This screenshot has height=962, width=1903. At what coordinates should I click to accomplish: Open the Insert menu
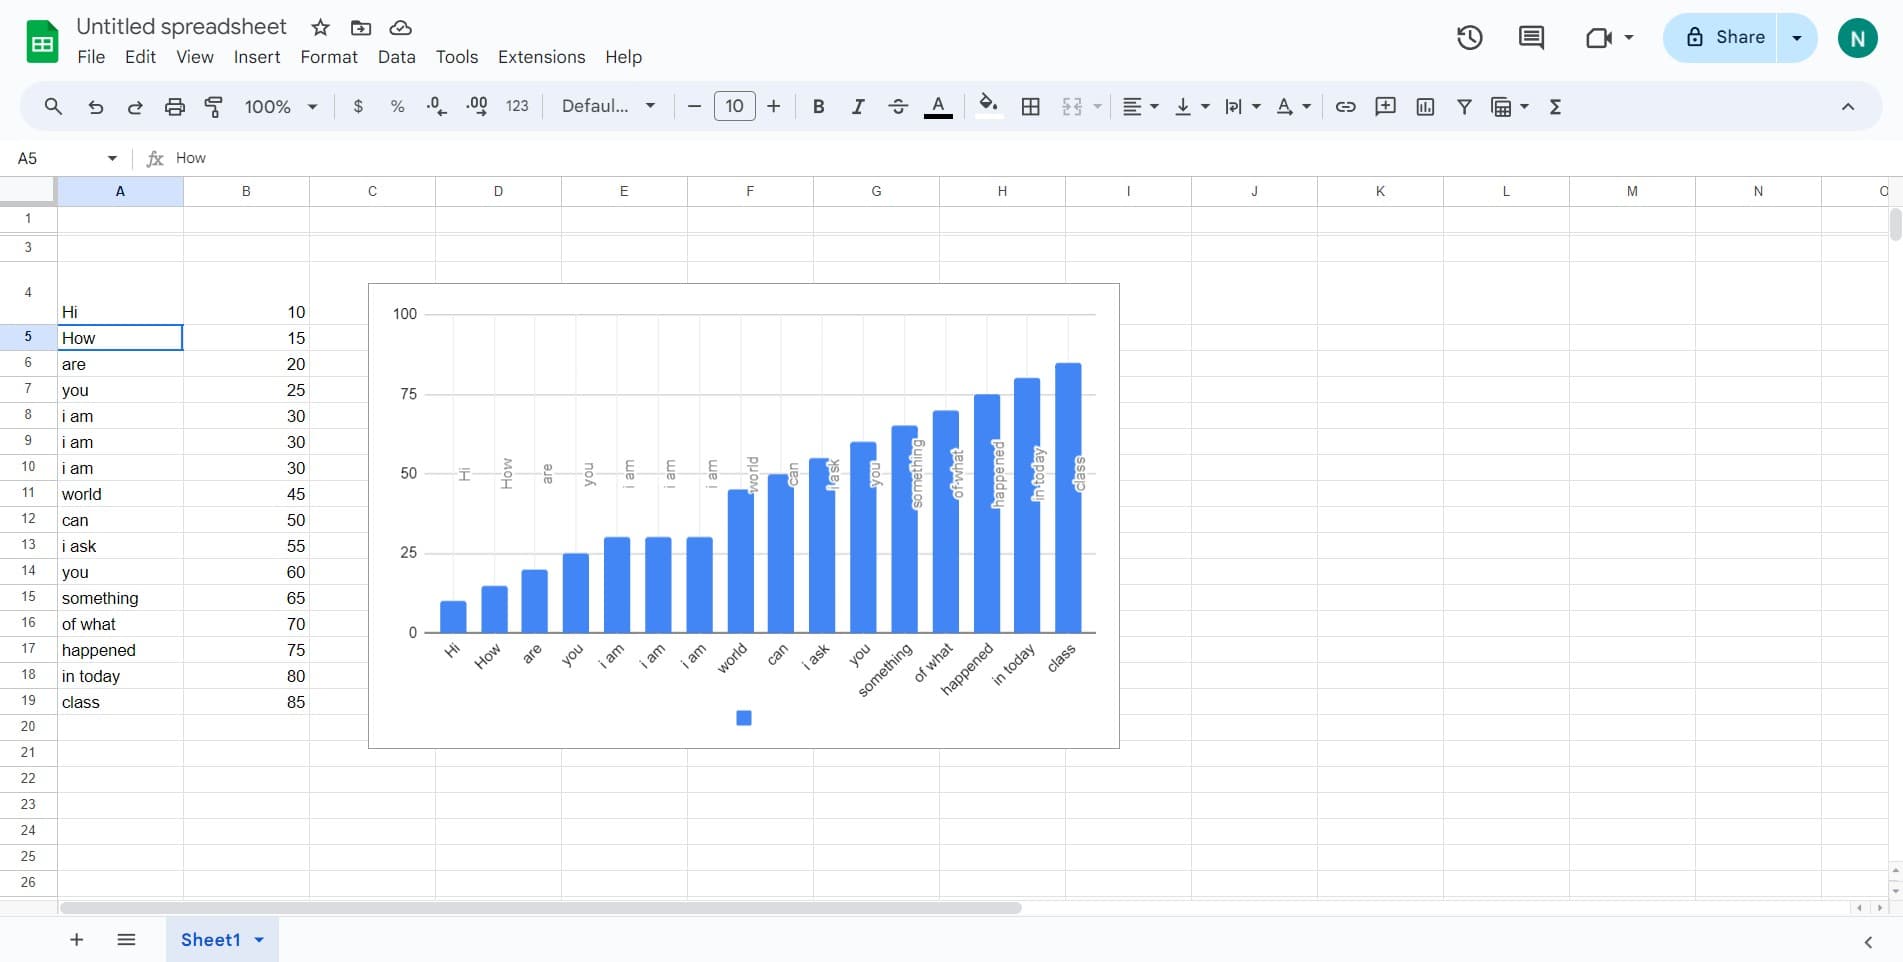click(257, 57)
